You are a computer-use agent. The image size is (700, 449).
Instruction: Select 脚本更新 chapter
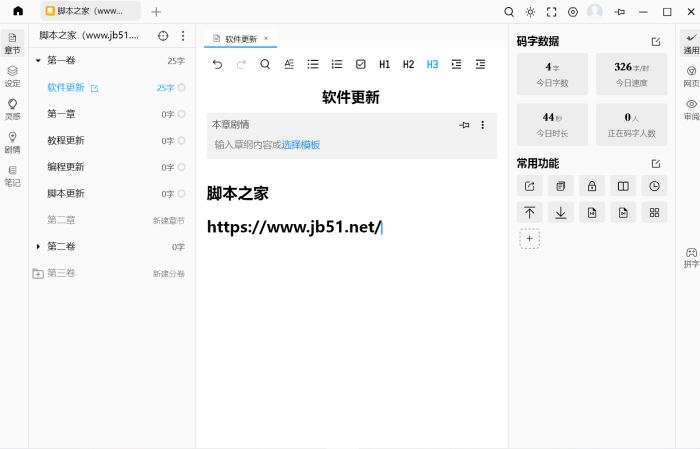coord(66,194)
